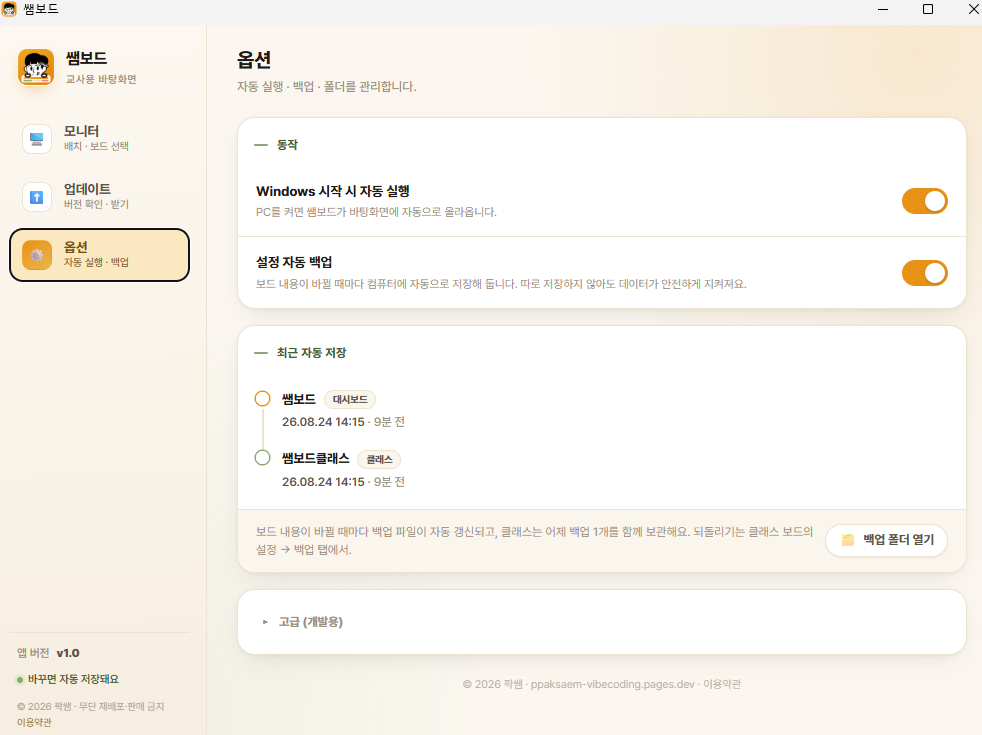Click the 바꾸면 자동 저장돼요 status text

pyautogui.click(x=73, y=679)
